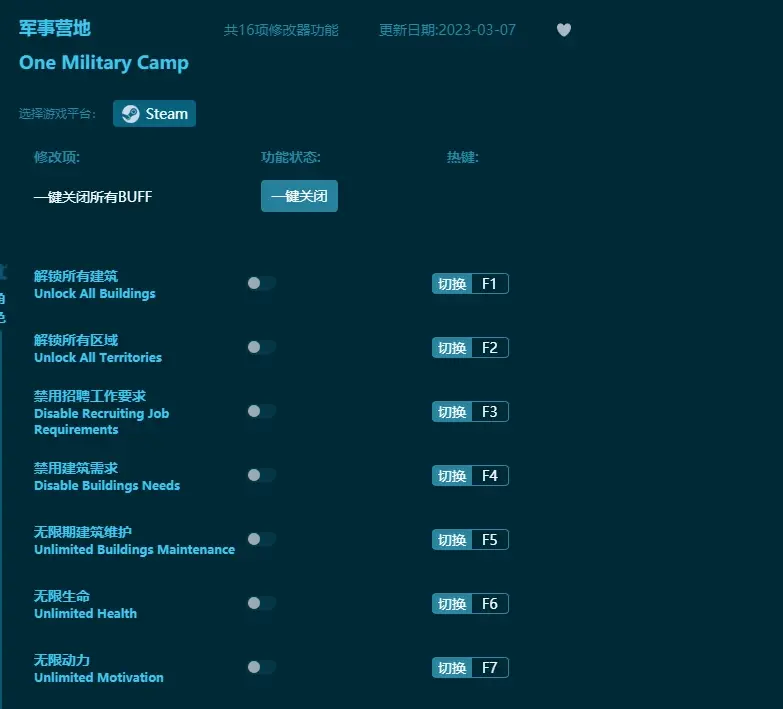Image resolution: width=783 pixels, height=709 pixels.
Task: Click the F7 hotkey field
Action: pos(490,667)
